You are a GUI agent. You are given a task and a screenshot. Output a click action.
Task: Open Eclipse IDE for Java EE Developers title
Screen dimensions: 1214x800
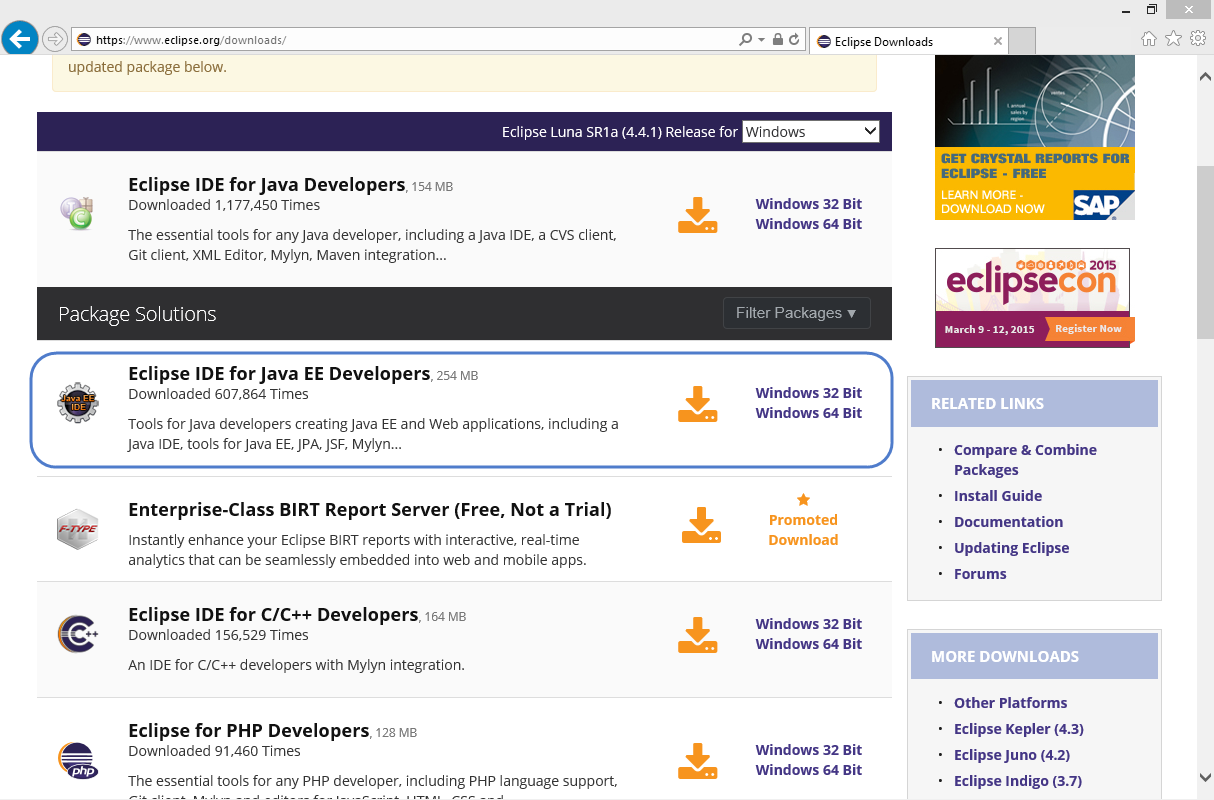279,373
